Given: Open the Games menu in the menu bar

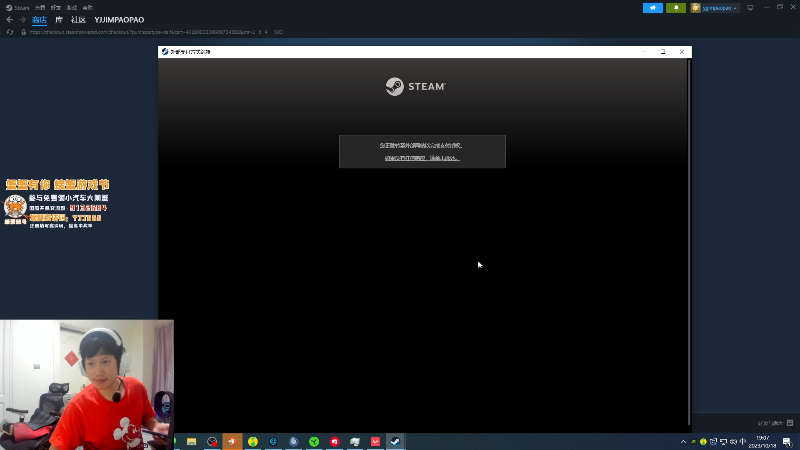Looking at the screenshot, I should tap(71, 8).
